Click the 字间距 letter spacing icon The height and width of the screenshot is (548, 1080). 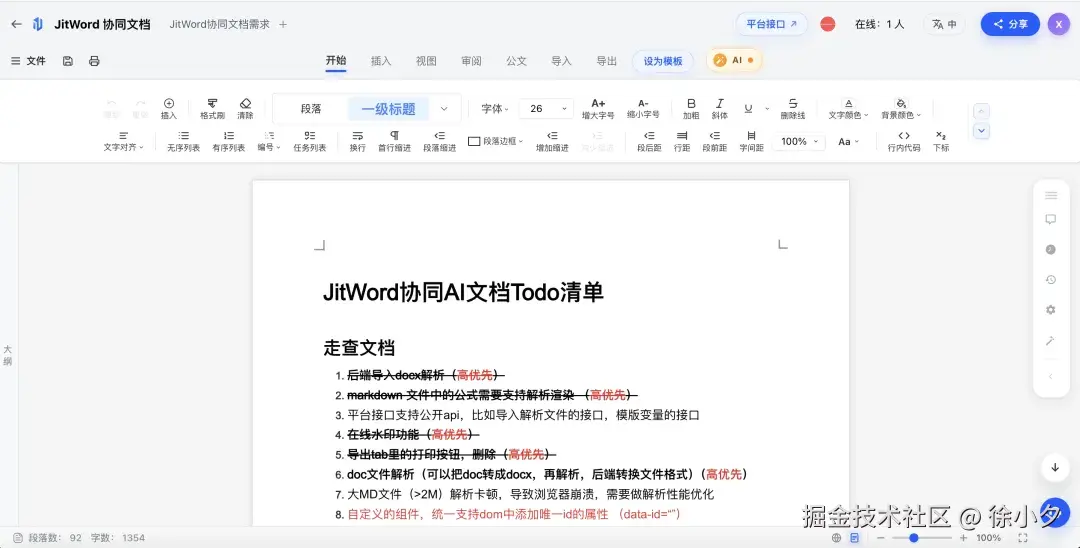[x=751, y=140]
